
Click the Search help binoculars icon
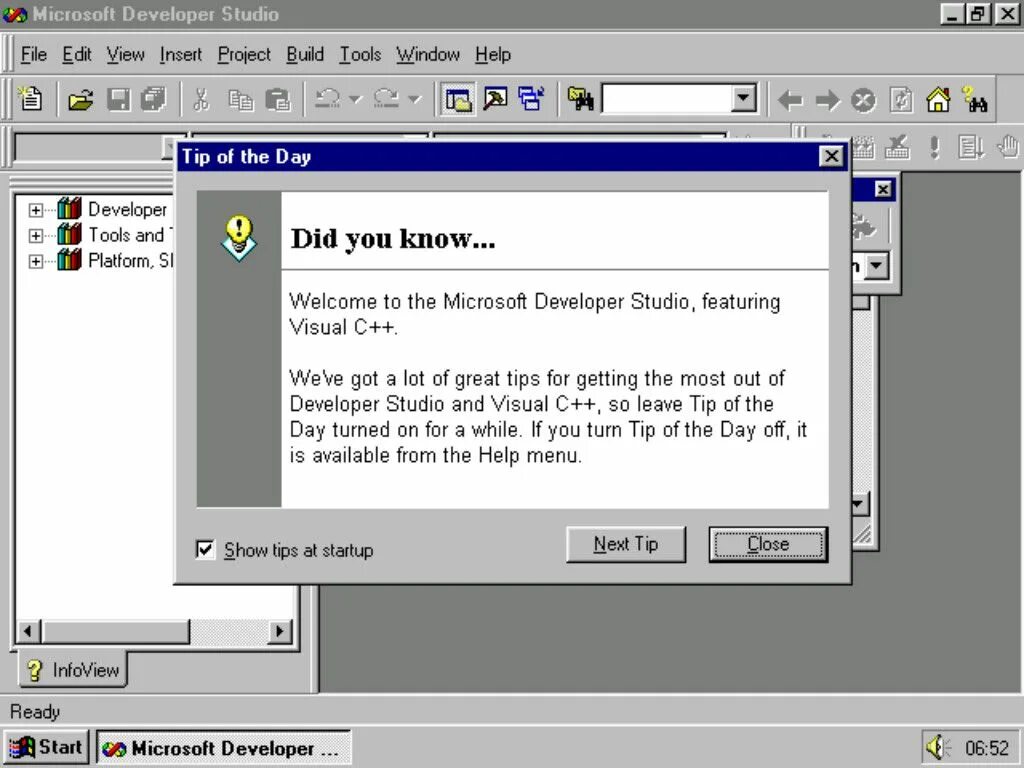click(975, 100)
